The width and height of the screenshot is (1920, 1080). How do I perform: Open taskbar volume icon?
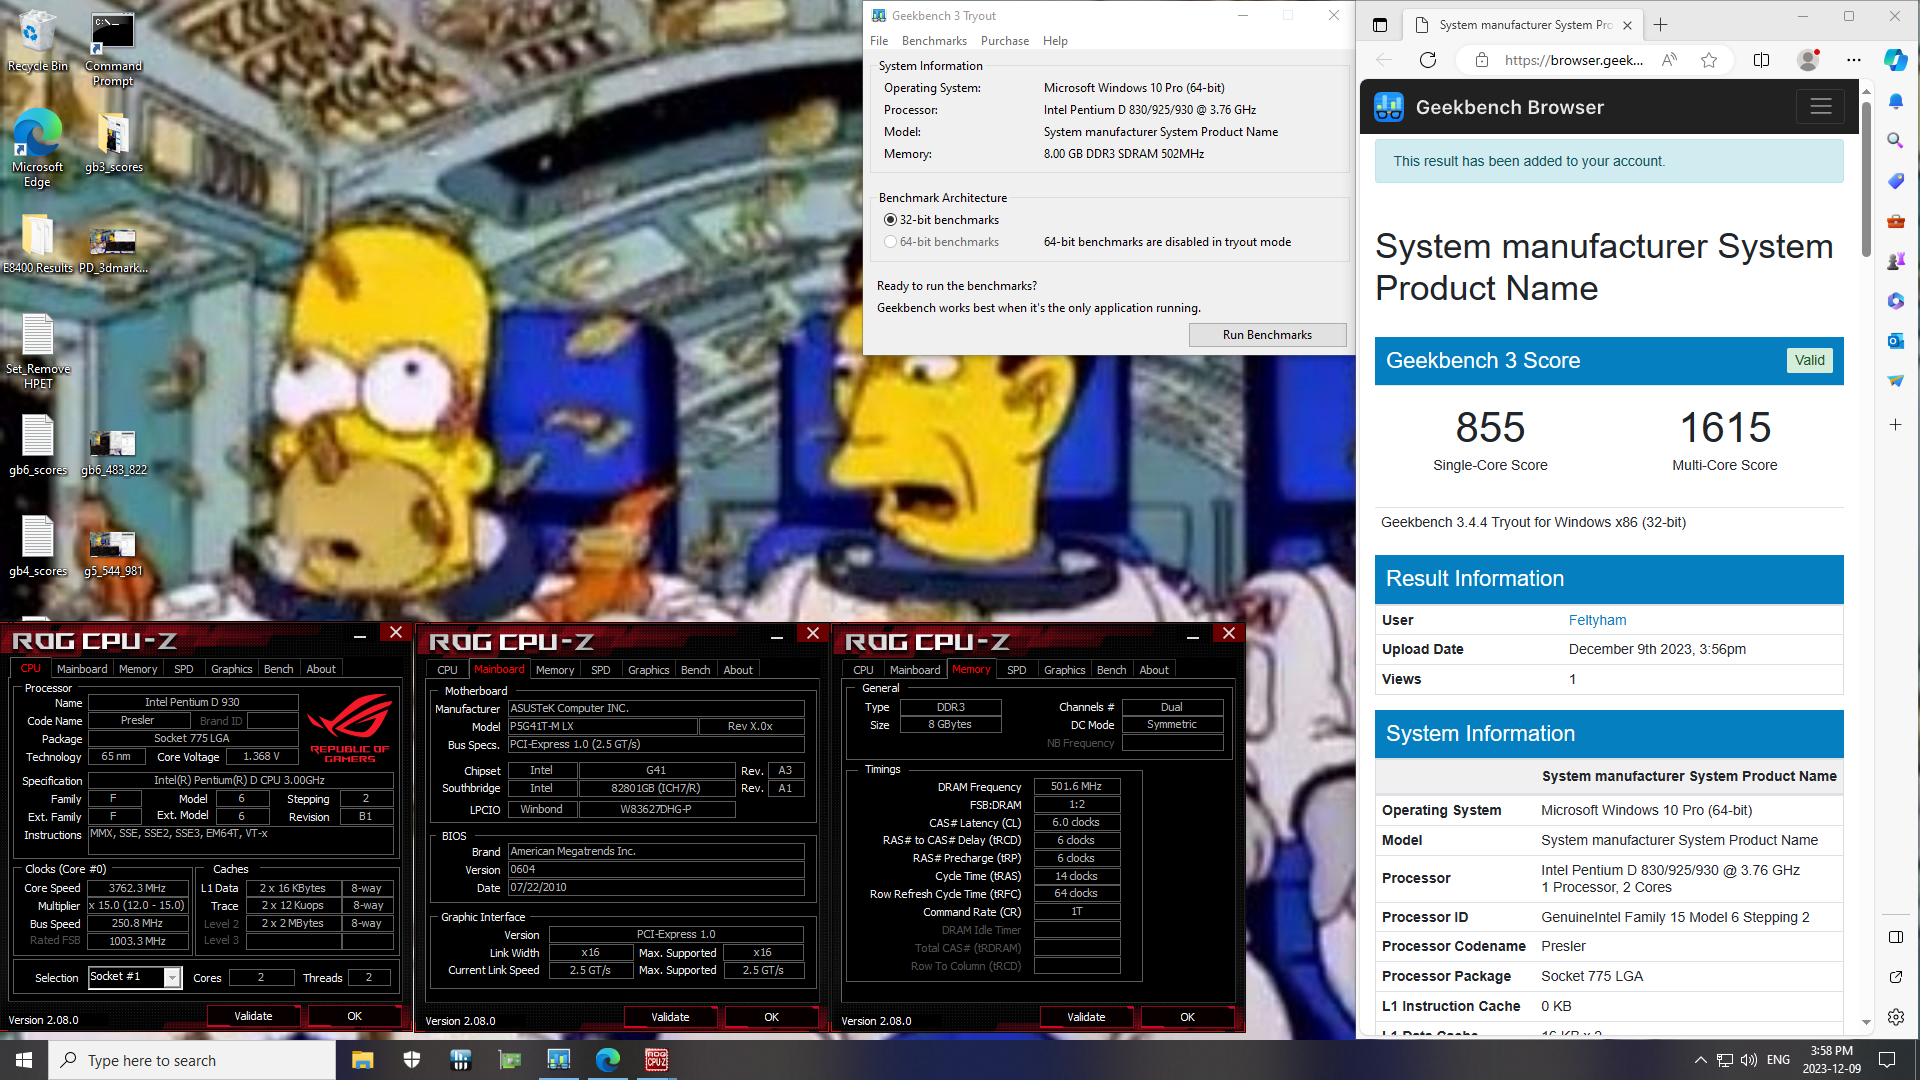click(1748, 1060)
